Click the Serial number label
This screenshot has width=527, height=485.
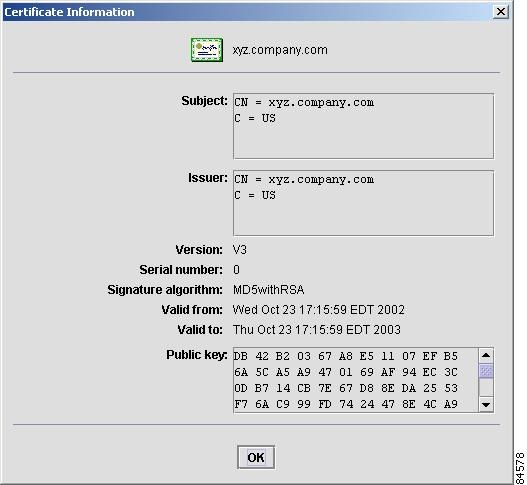(x=181, y=270)
